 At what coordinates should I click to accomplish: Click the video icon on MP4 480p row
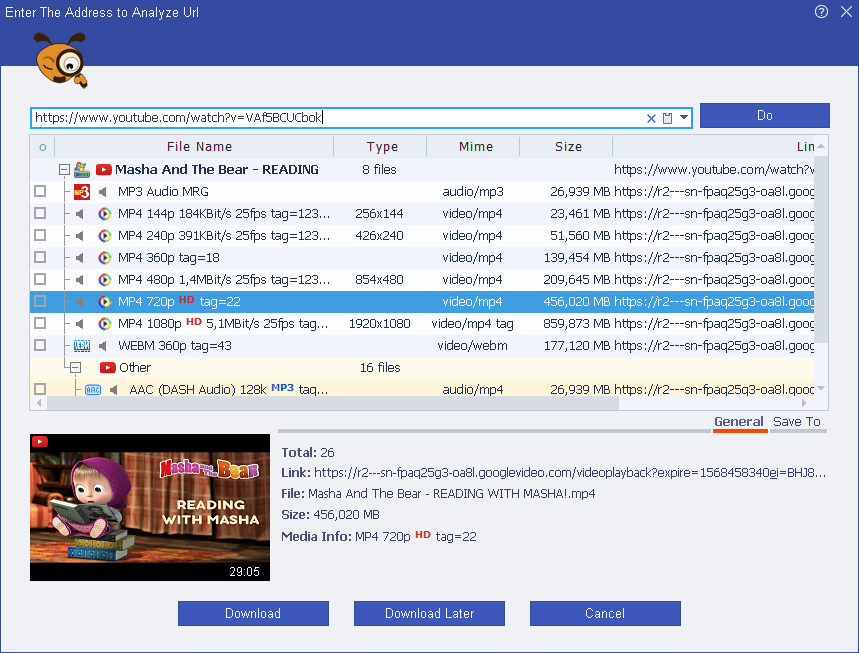[x=104, y=279]
